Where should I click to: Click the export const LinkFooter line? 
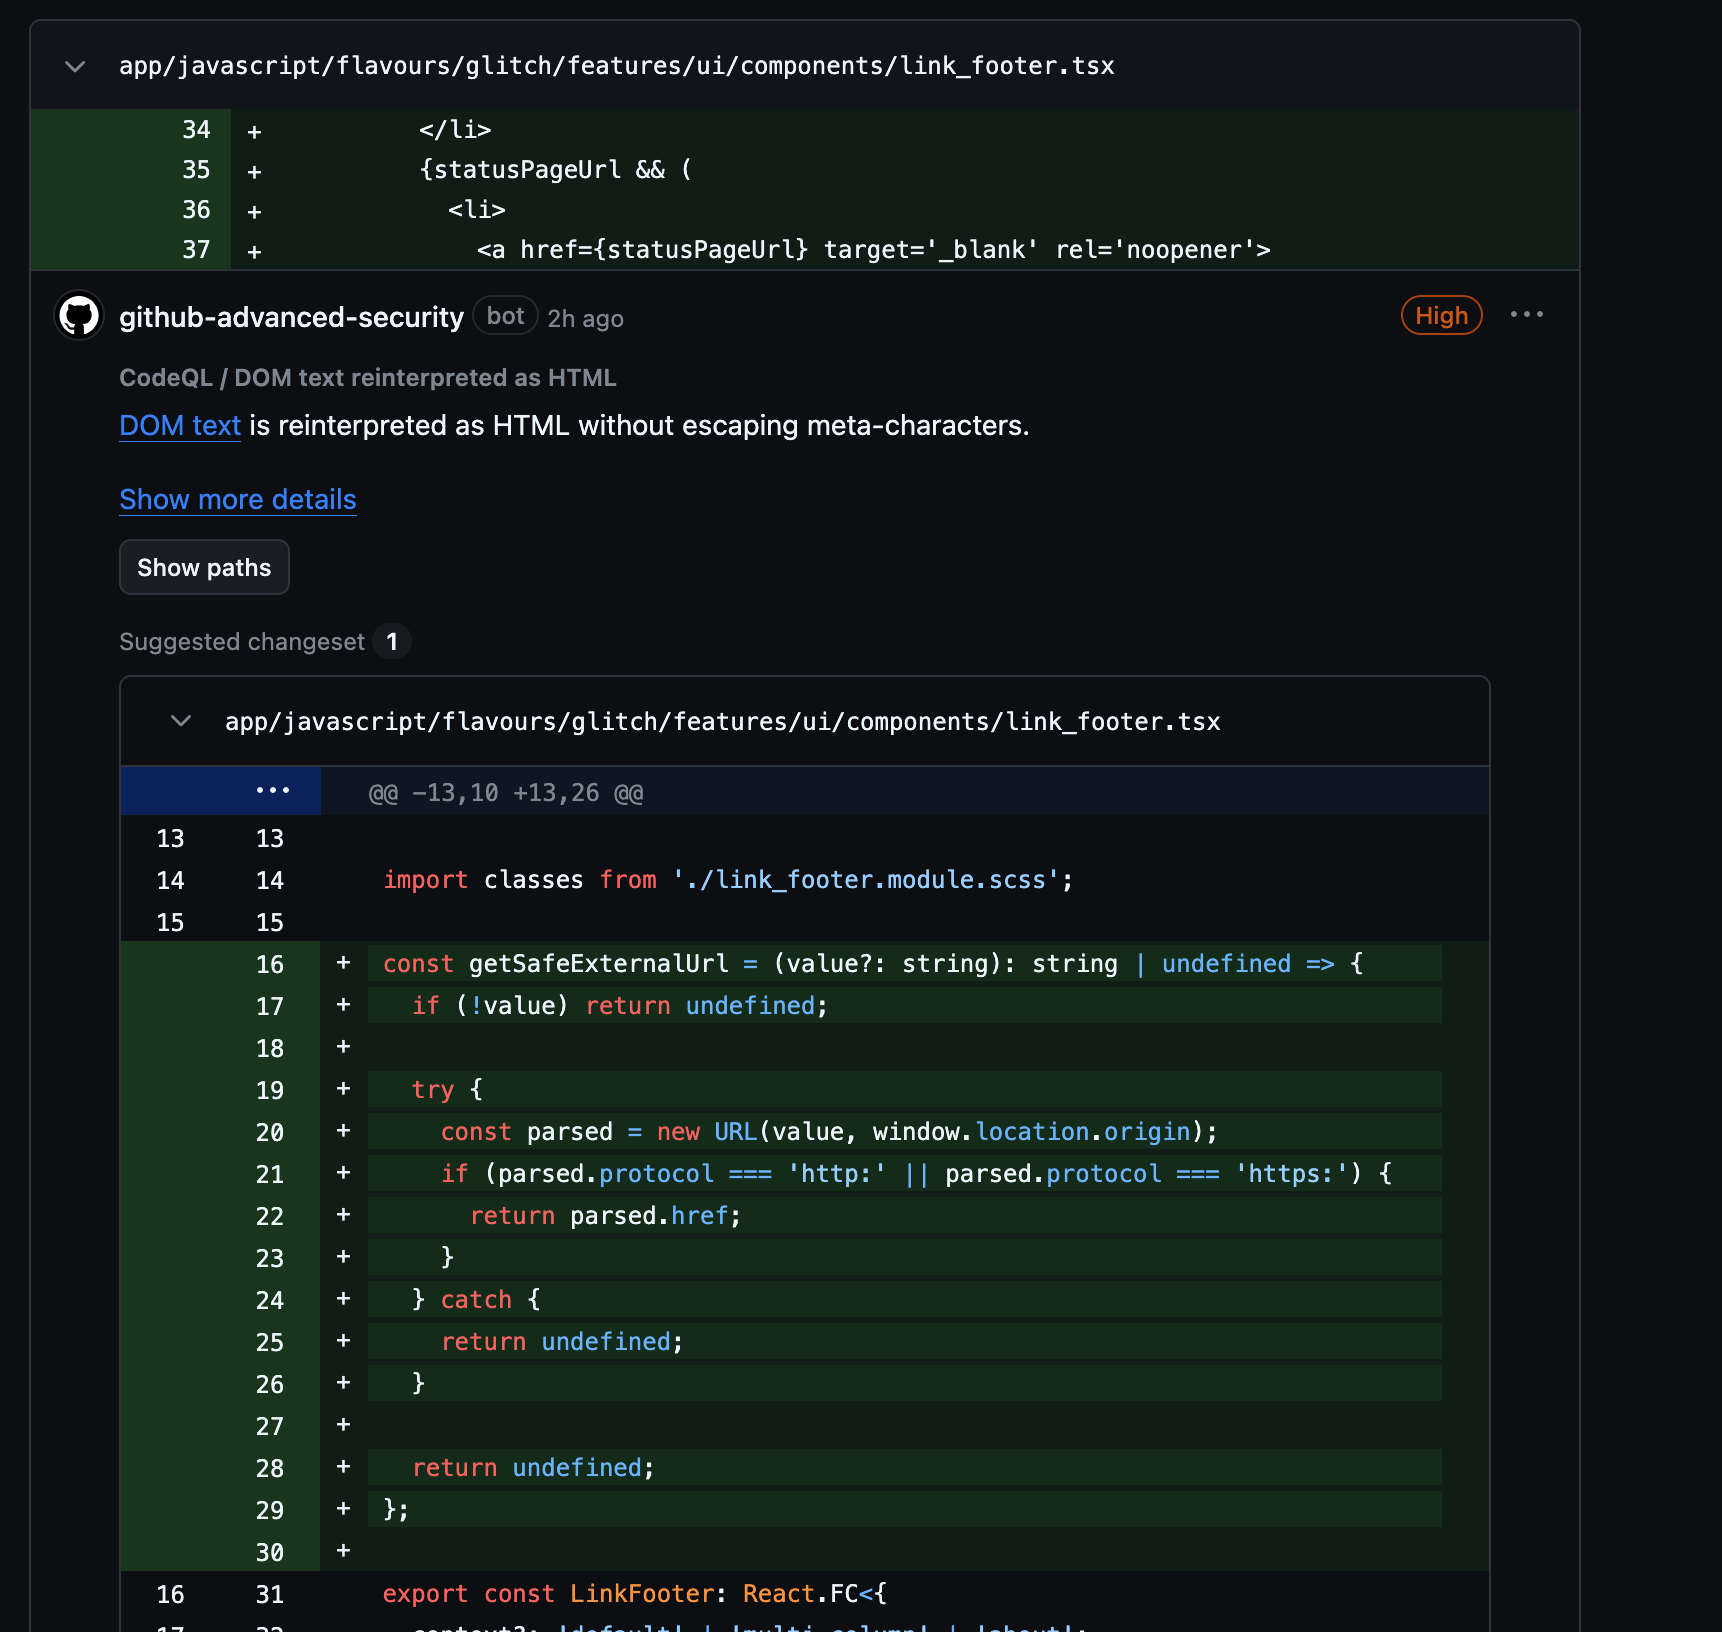634,1594
